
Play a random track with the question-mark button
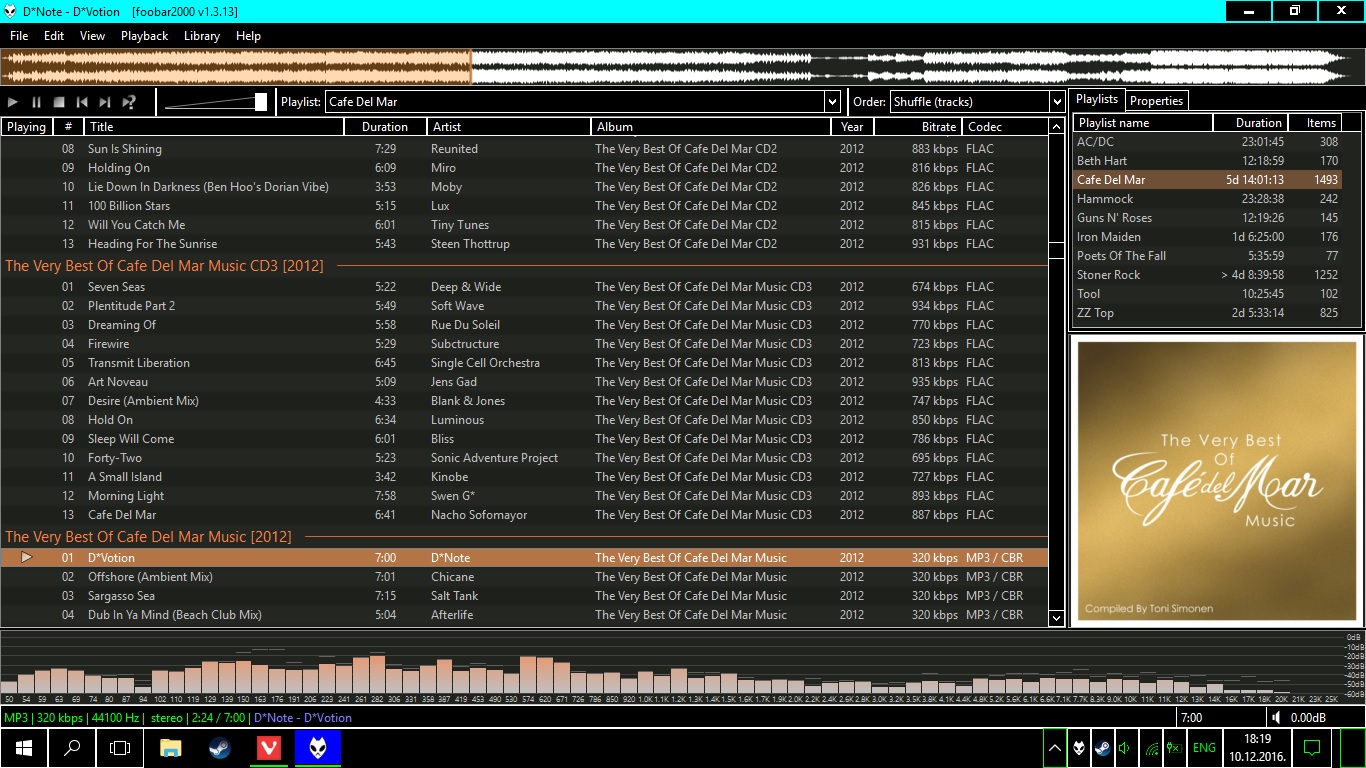click(128, 102)
